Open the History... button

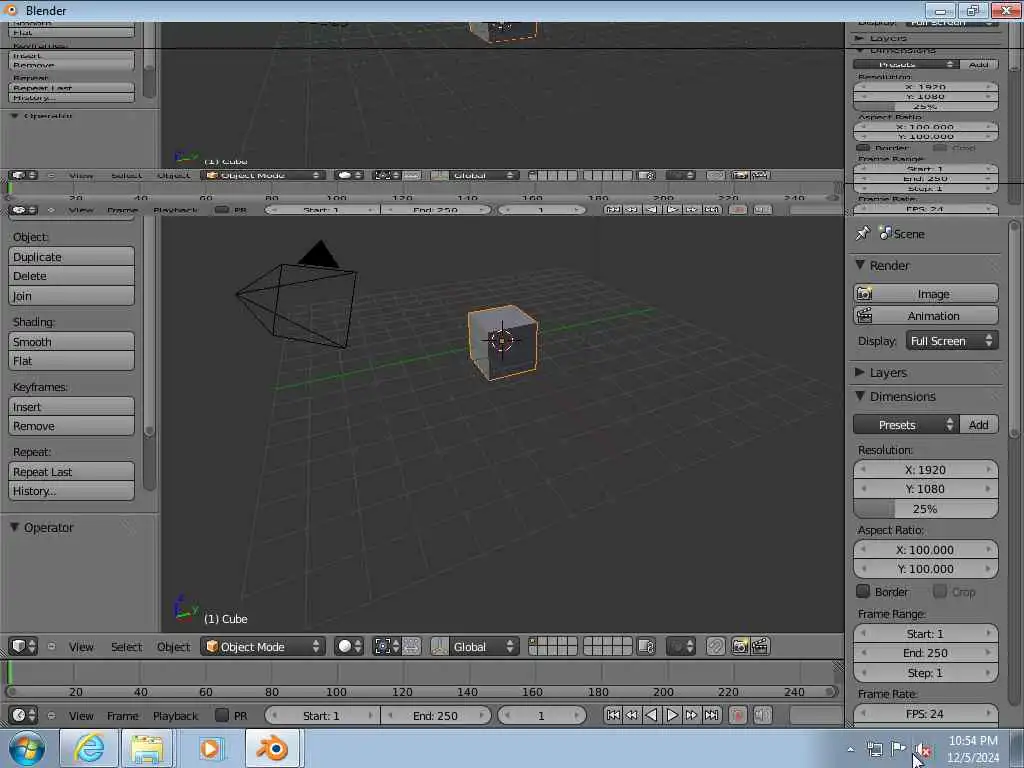click(71, 491)
